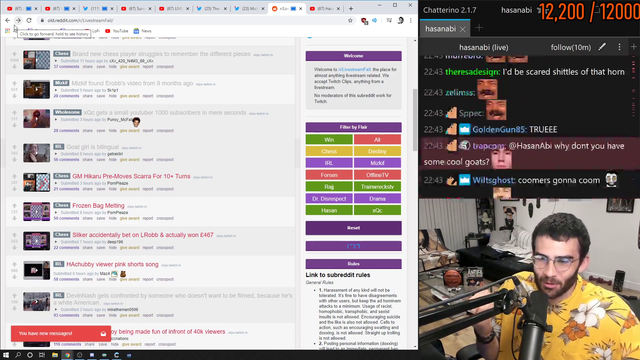
Task: Filter by the IRL flair button
Action: (329, 163)
